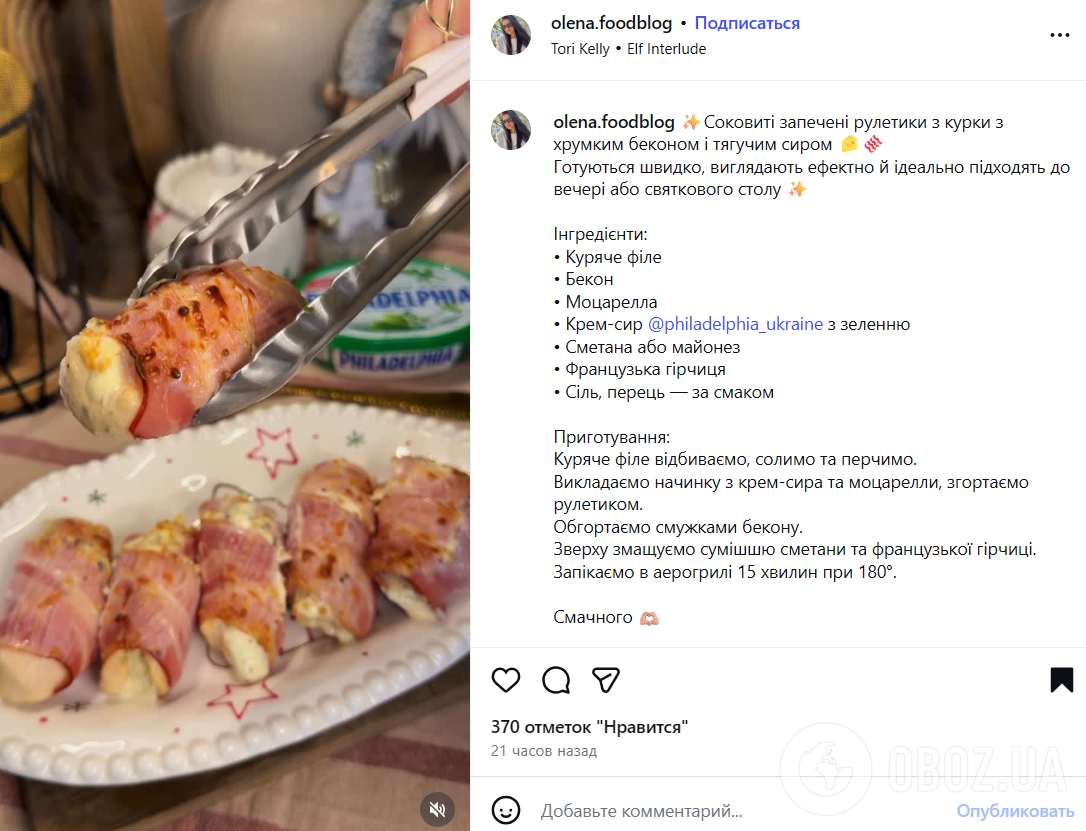Save the post with the bookmark icon
Image resolution: width=1086 pixels, height=831 pixels.
(x=1060, y=680)
